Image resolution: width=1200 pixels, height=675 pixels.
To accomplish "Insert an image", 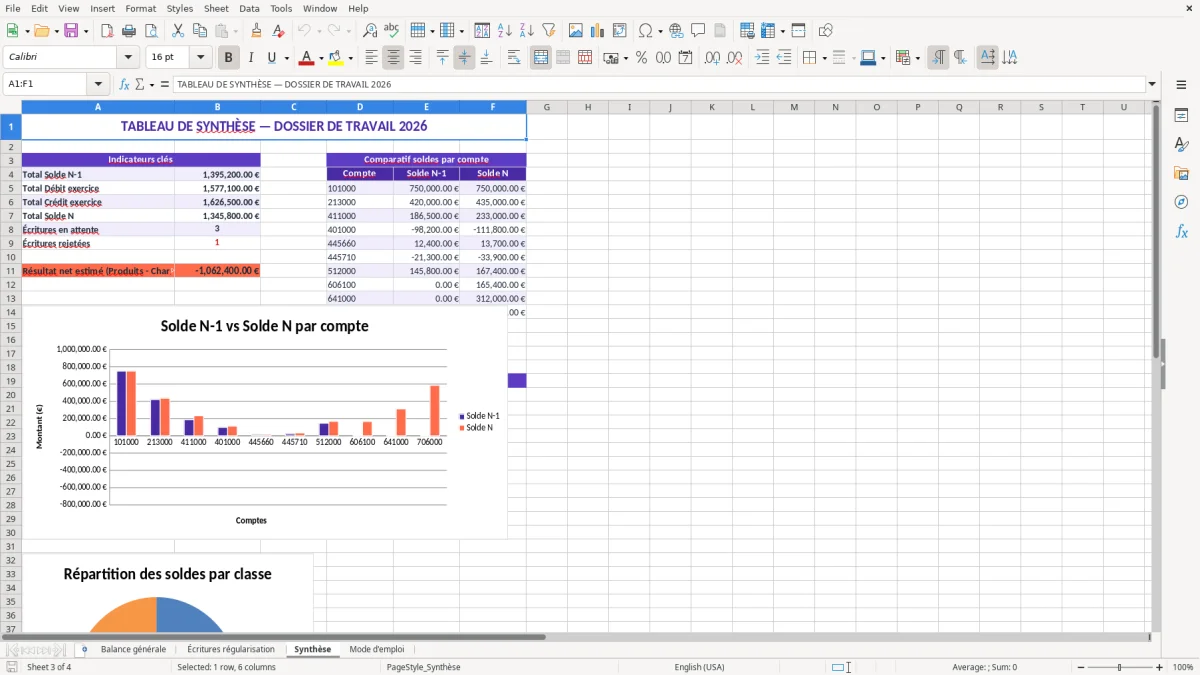I will [576, 31].
